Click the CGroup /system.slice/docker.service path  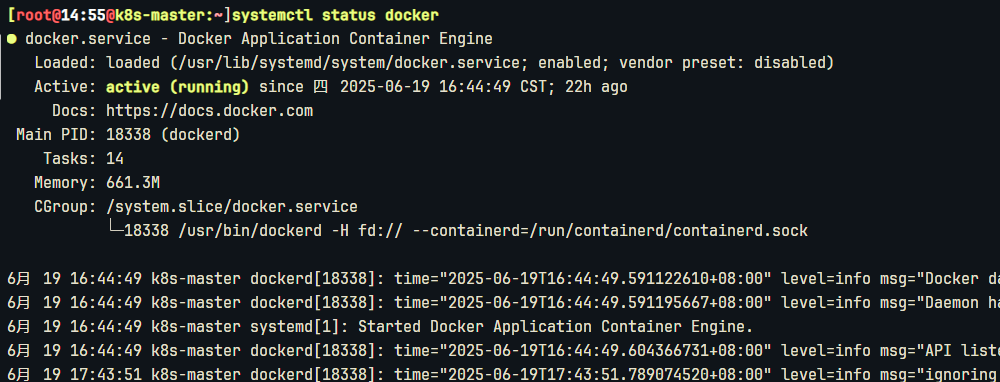[x=232, y=207]
